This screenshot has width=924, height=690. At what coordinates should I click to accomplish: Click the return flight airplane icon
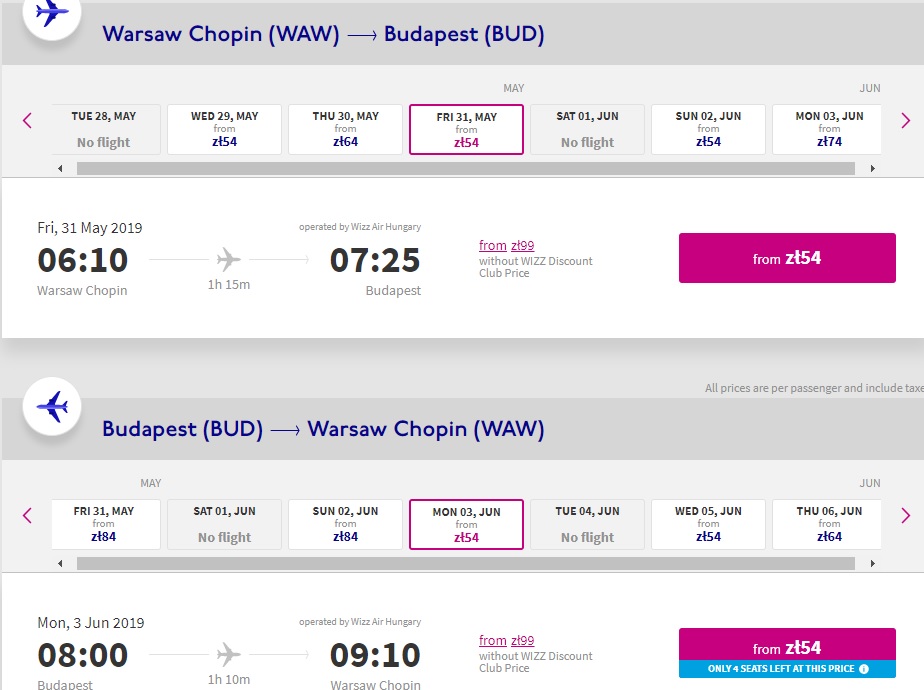(52, 407)
